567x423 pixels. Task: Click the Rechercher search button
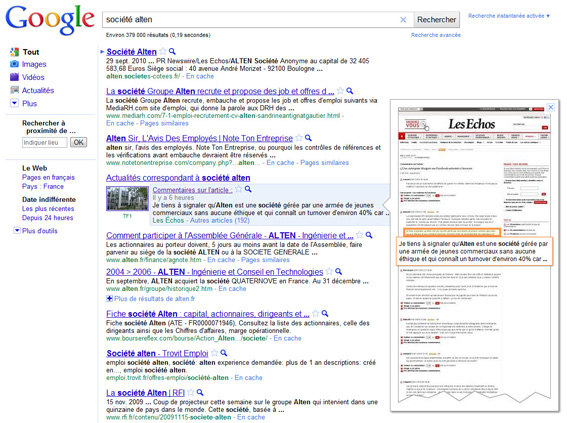436,20
